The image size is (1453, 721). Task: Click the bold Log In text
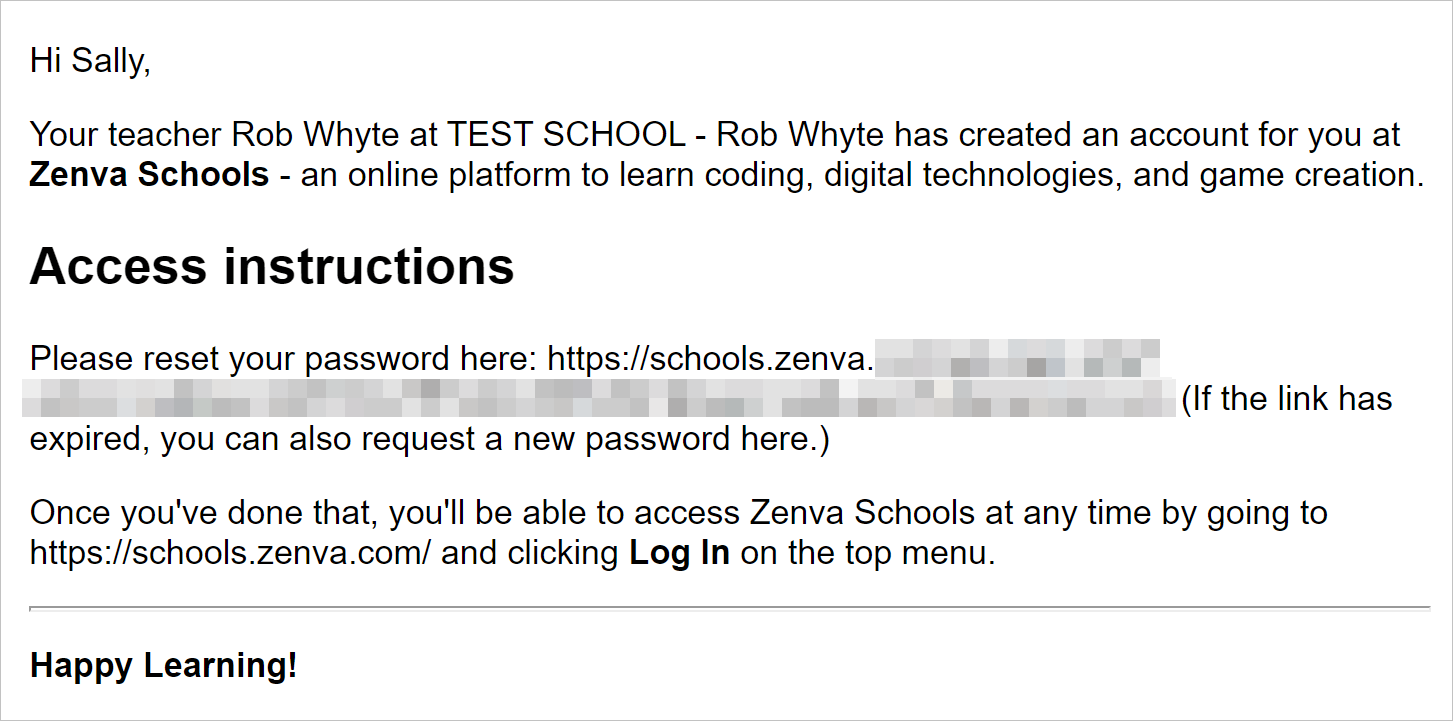tap(679, 553)
